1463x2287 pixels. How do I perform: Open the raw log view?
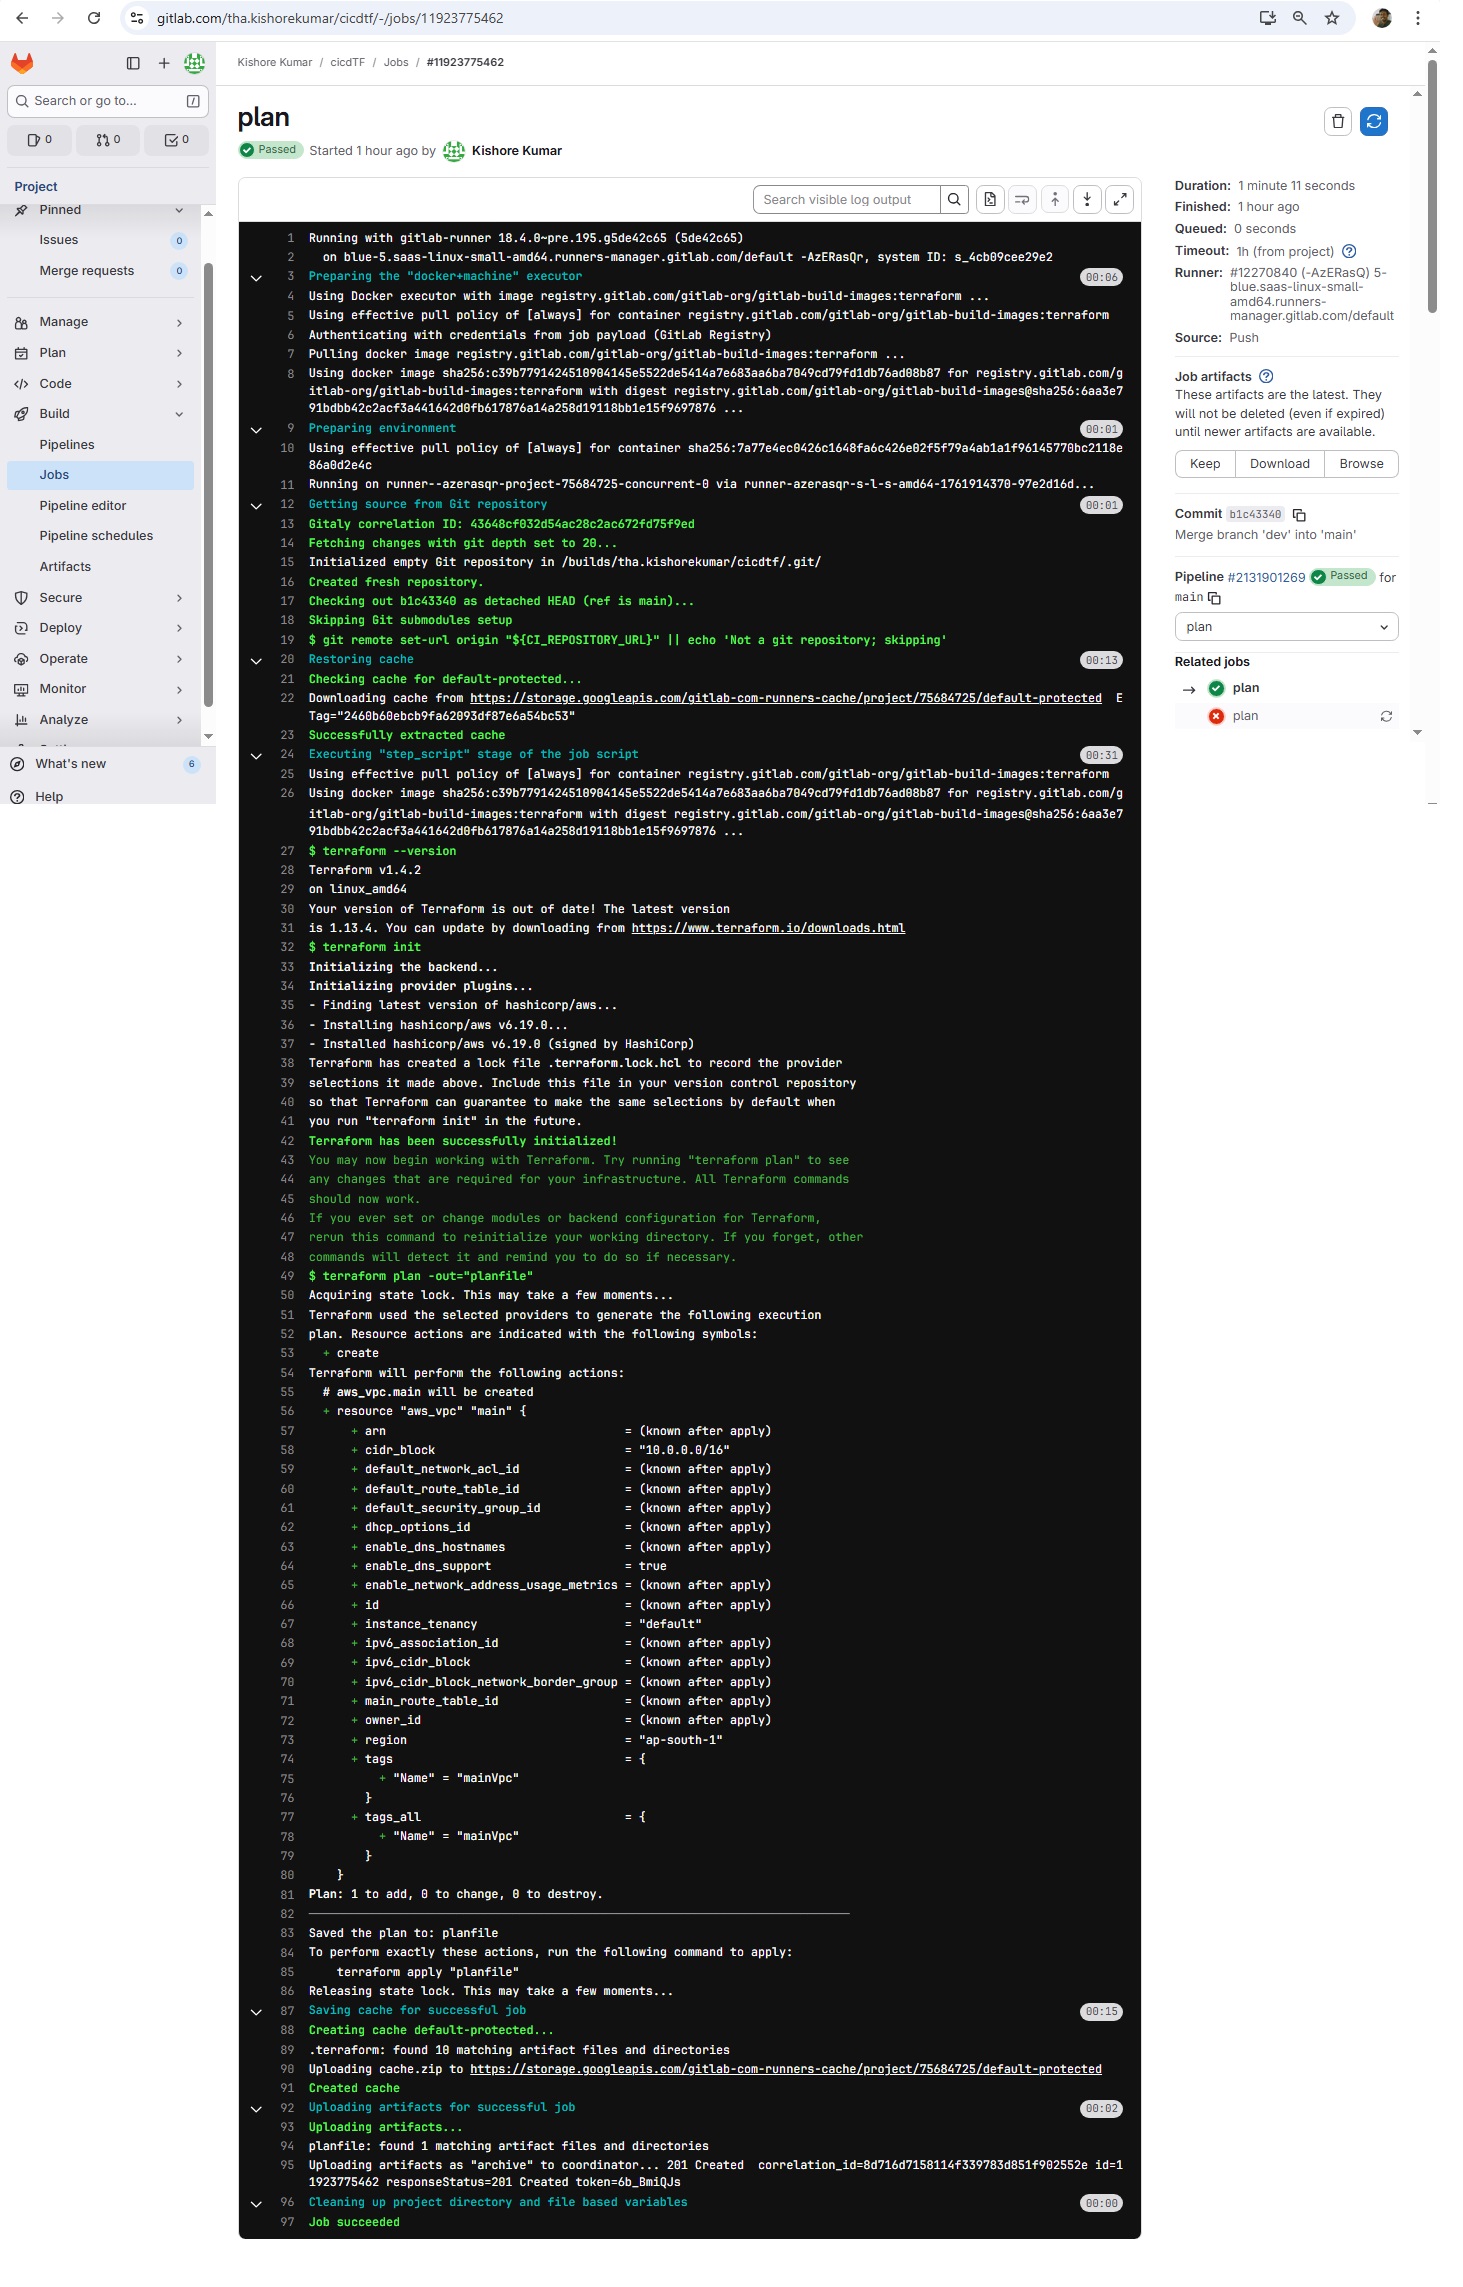(x=989, y=200)
